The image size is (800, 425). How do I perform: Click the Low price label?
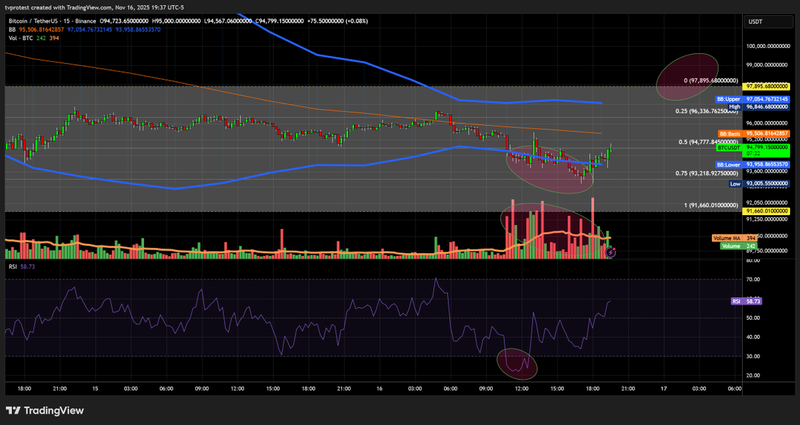click(x=734, y=184)
